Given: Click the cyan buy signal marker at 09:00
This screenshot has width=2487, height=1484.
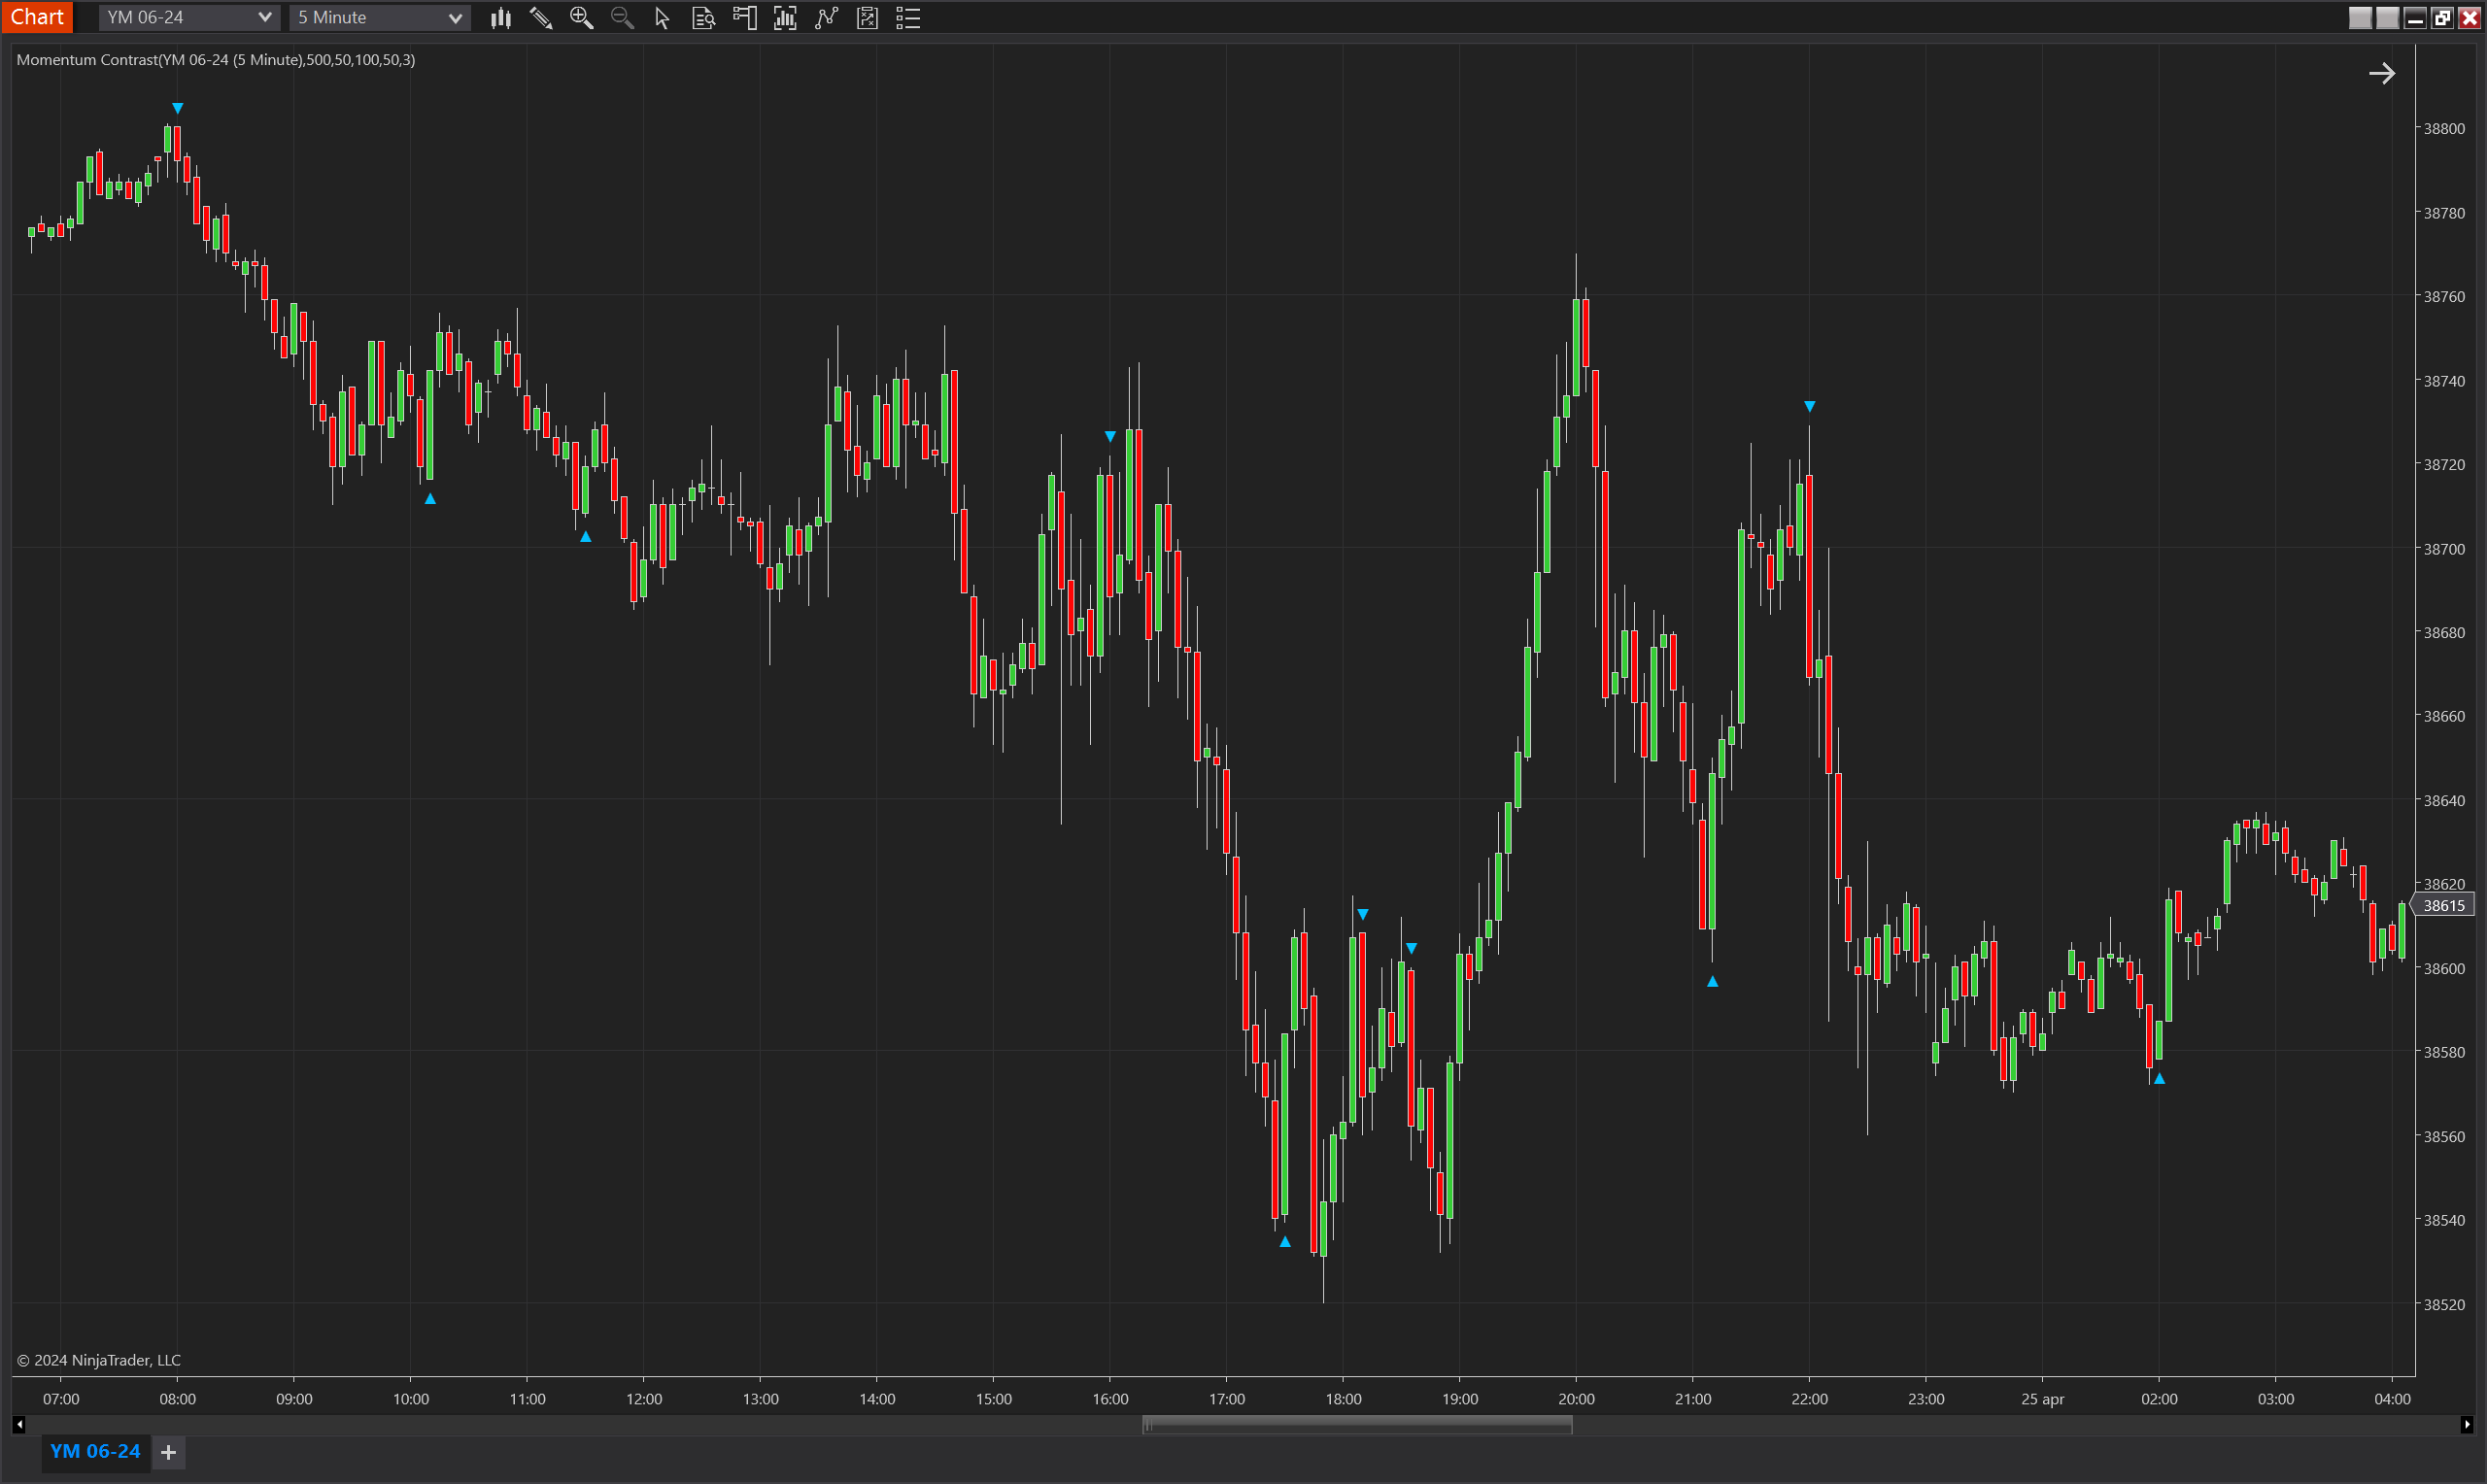Looking at the screenshot, I should tap(431, 498).
